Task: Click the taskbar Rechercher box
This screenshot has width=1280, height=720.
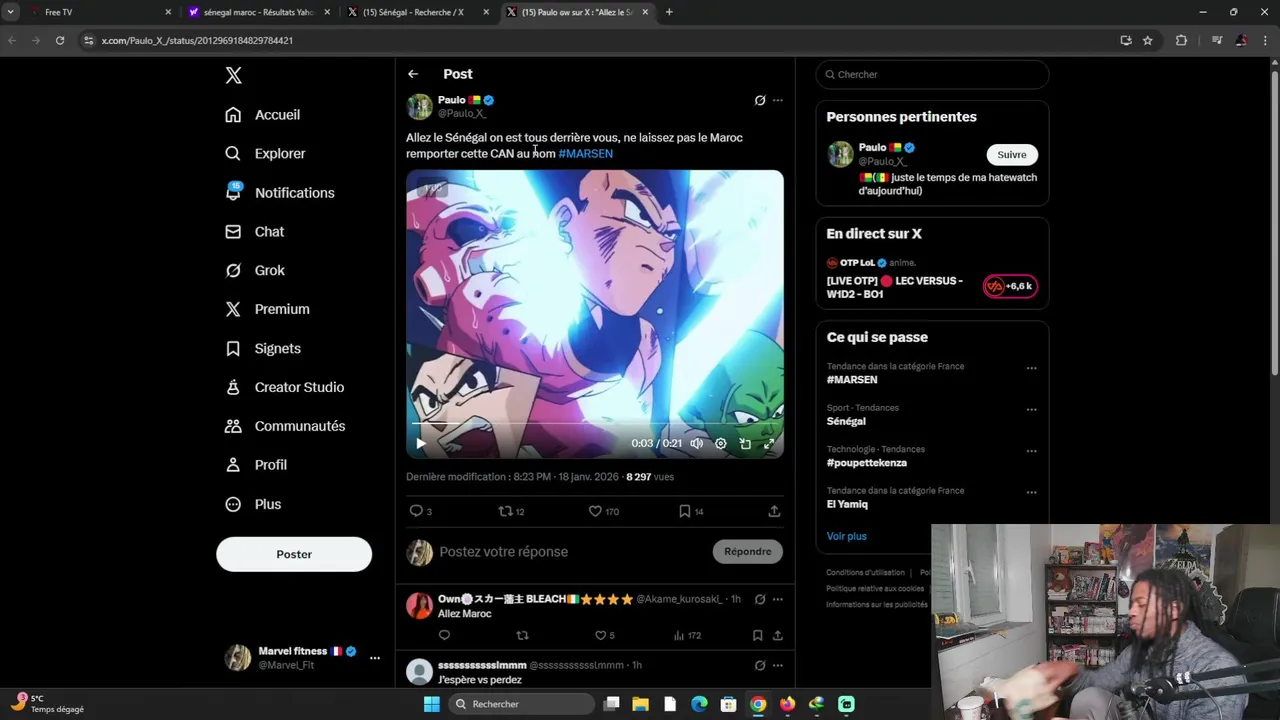Action: (520, 704)
